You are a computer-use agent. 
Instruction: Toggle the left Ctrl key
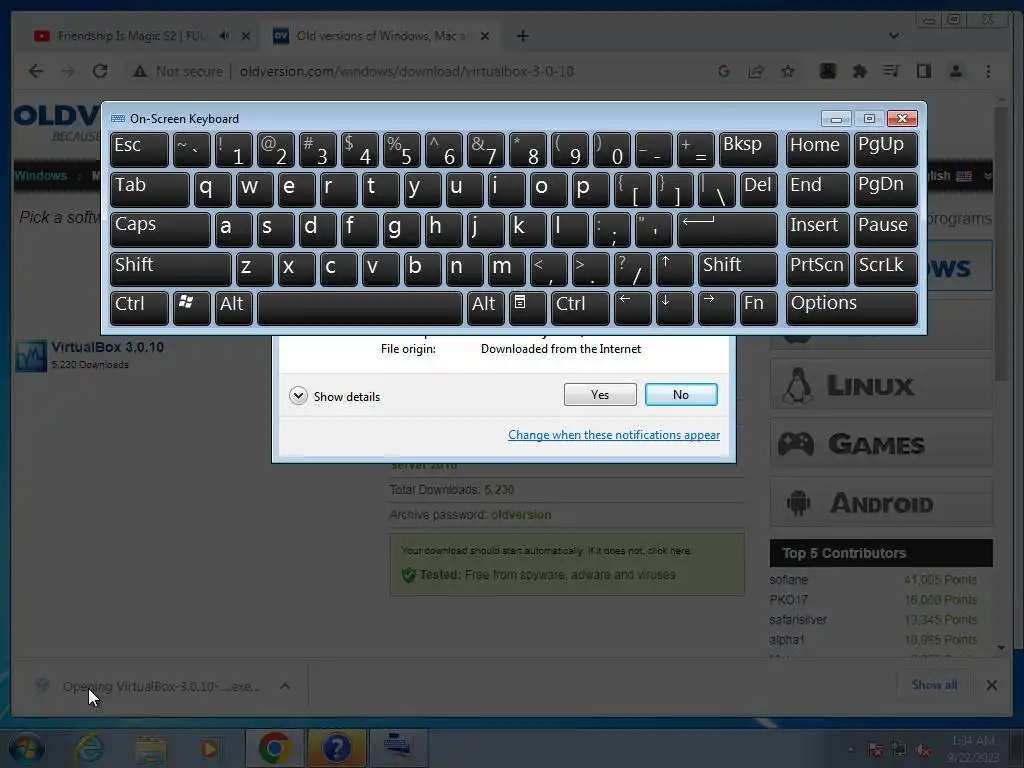click(x=139, y=308)
